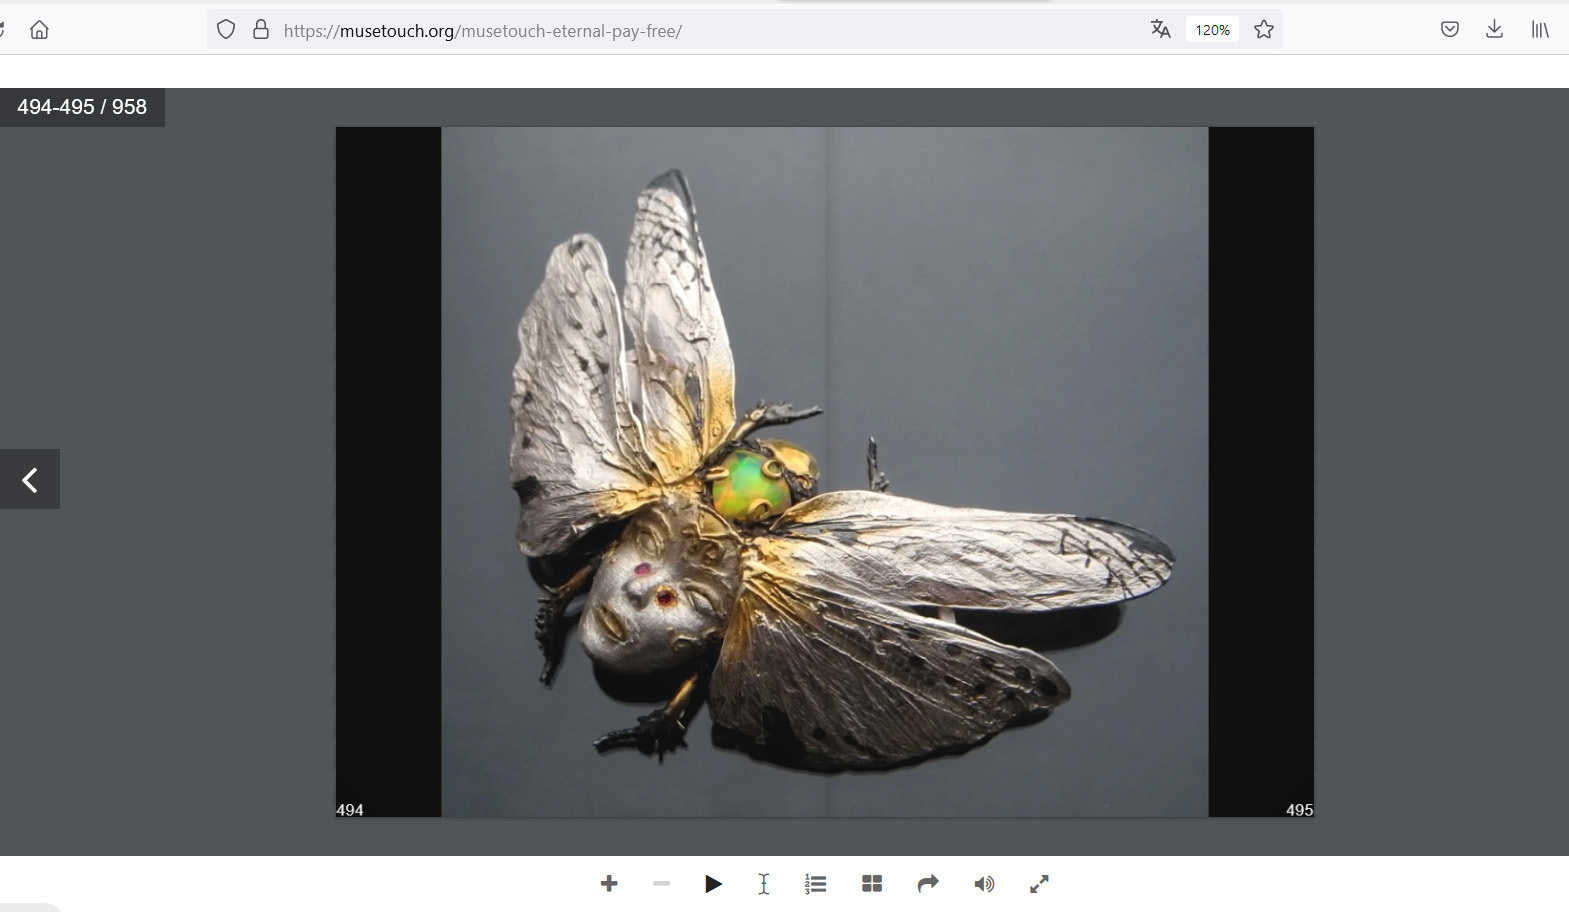Reset the 120% zoom level
The width and height of the screenshot is (1569, 912).
coord(1212,30)
